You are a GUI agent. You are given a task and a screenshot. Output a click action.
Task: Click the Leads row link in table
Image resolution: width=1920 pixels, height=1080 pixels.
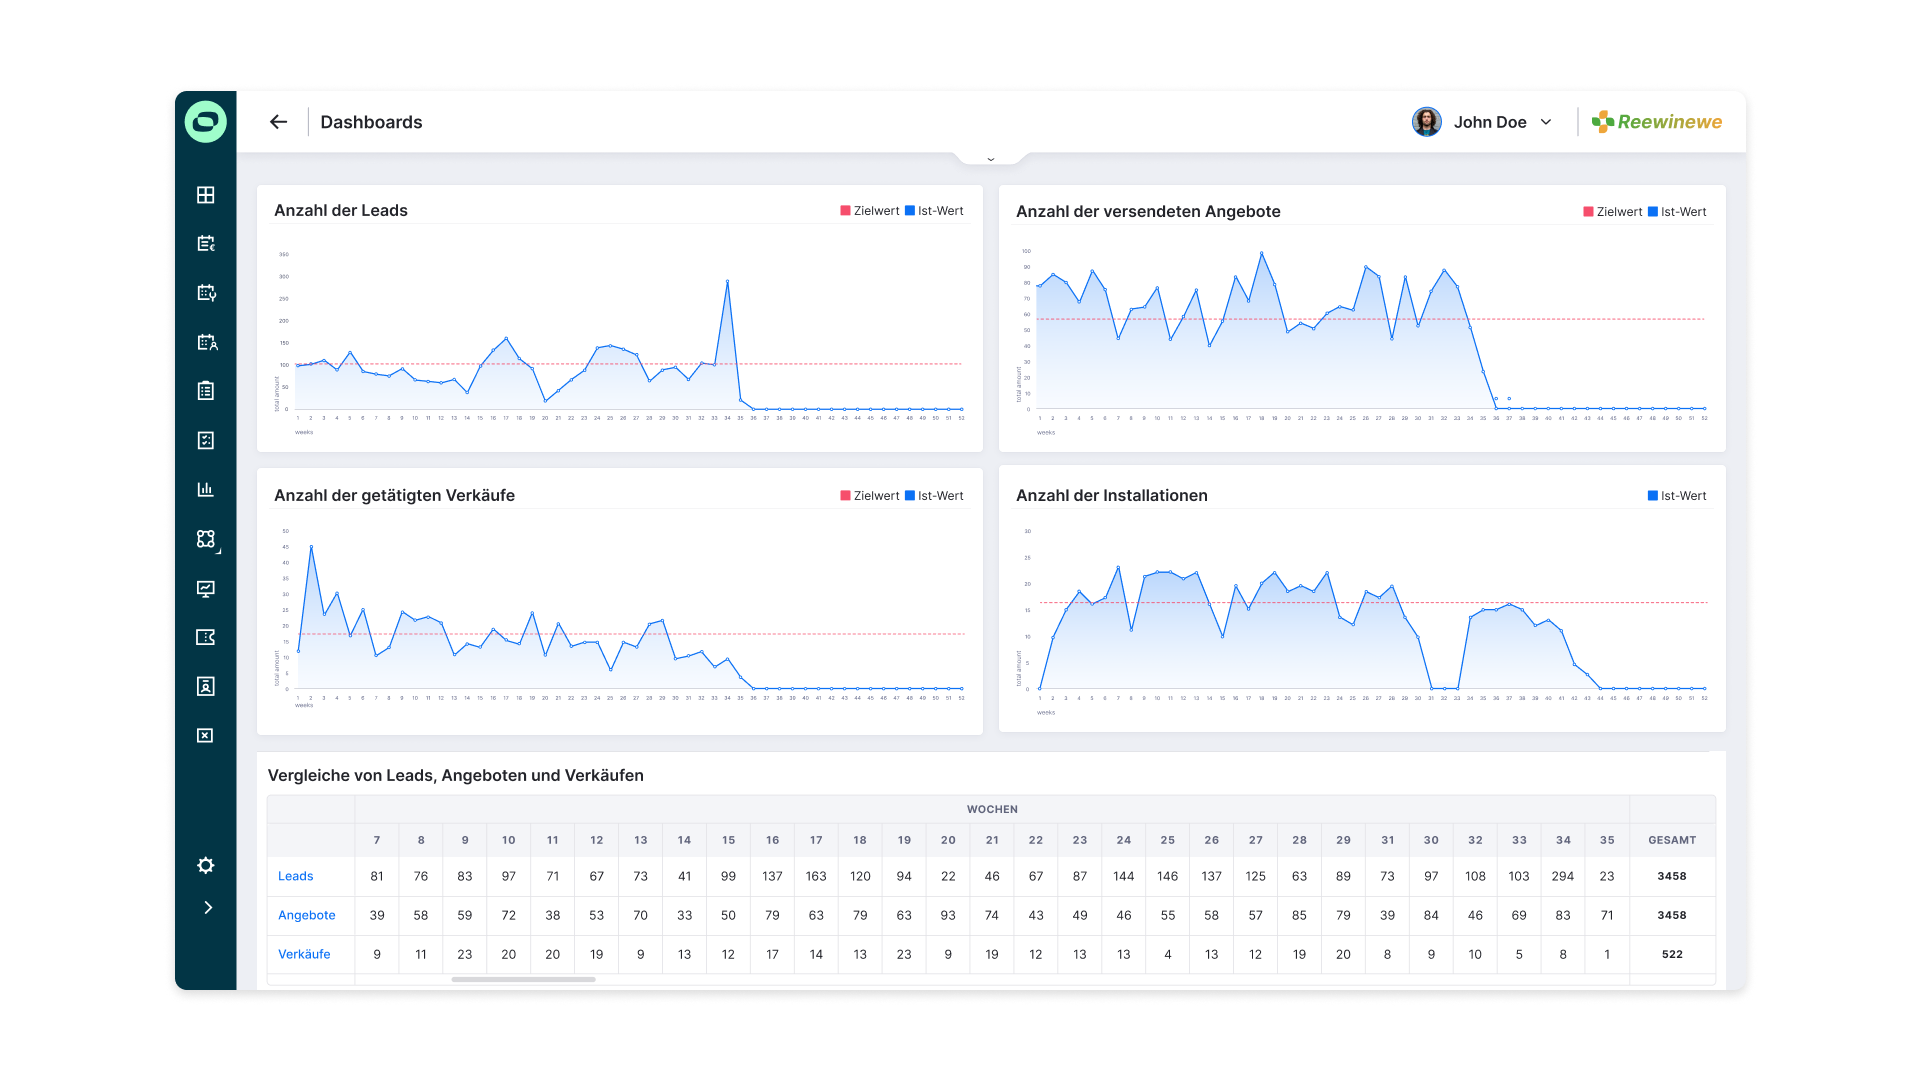coord(295,876)
